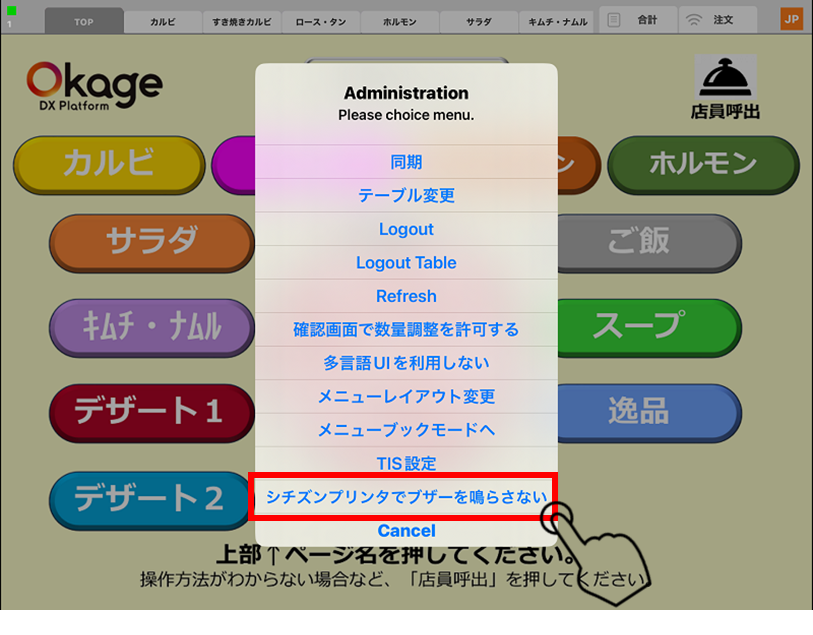
Task: Toggle 多言語UIを利用しない setting
Action: (x=406, y=363)
